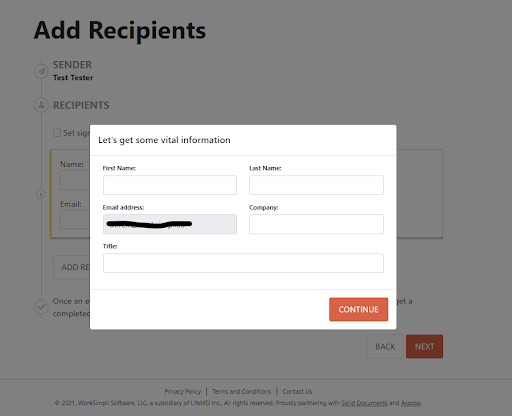Focus the Company field

click(x=316, y=224)
